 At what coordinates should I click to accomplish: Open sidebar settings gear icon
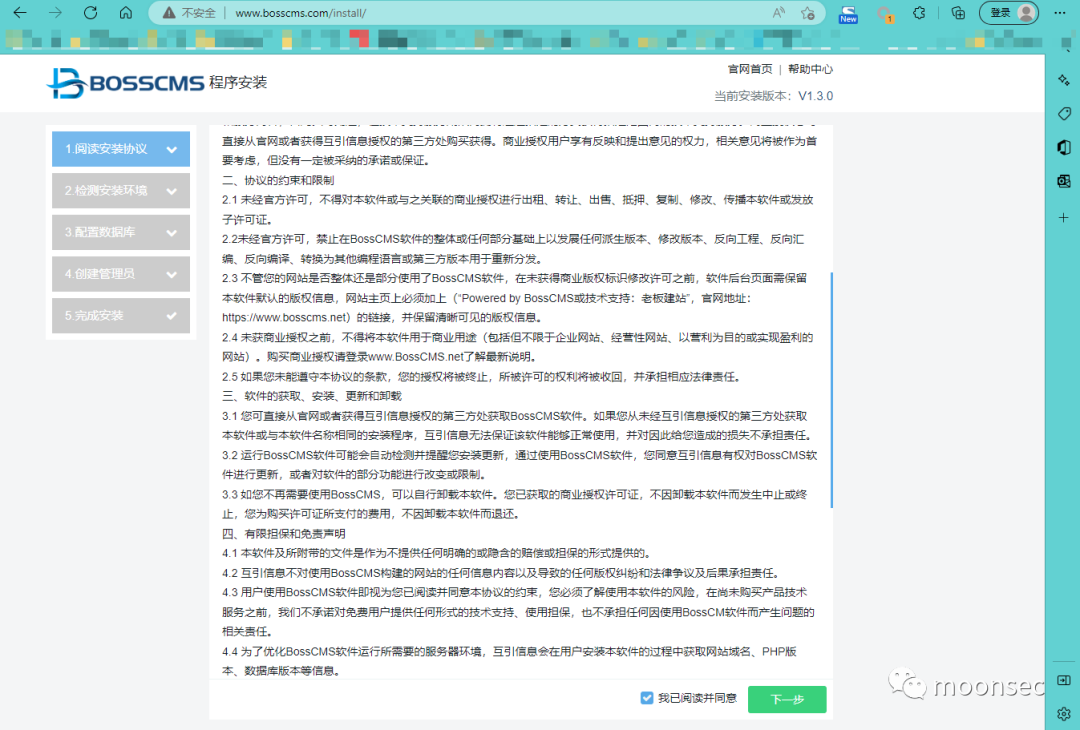coord(1063,713)
